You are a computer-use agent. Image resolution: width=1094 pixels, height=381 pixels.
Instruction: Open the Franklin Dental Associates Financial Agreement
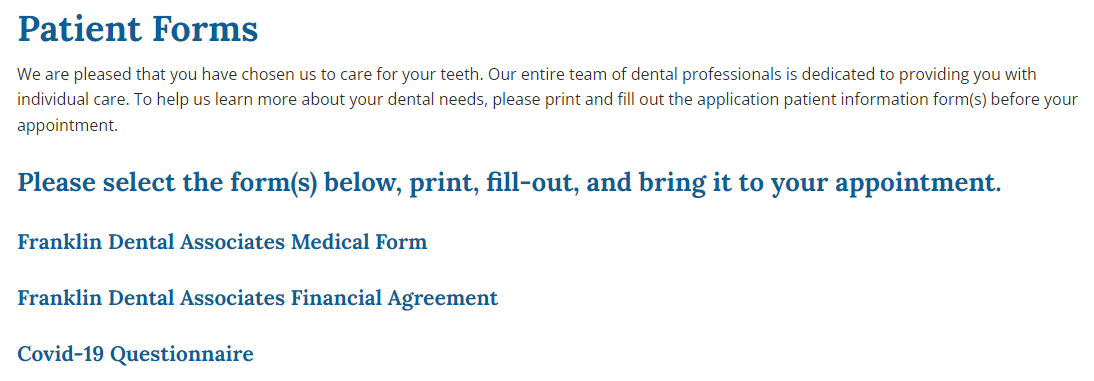pos(257,299)
